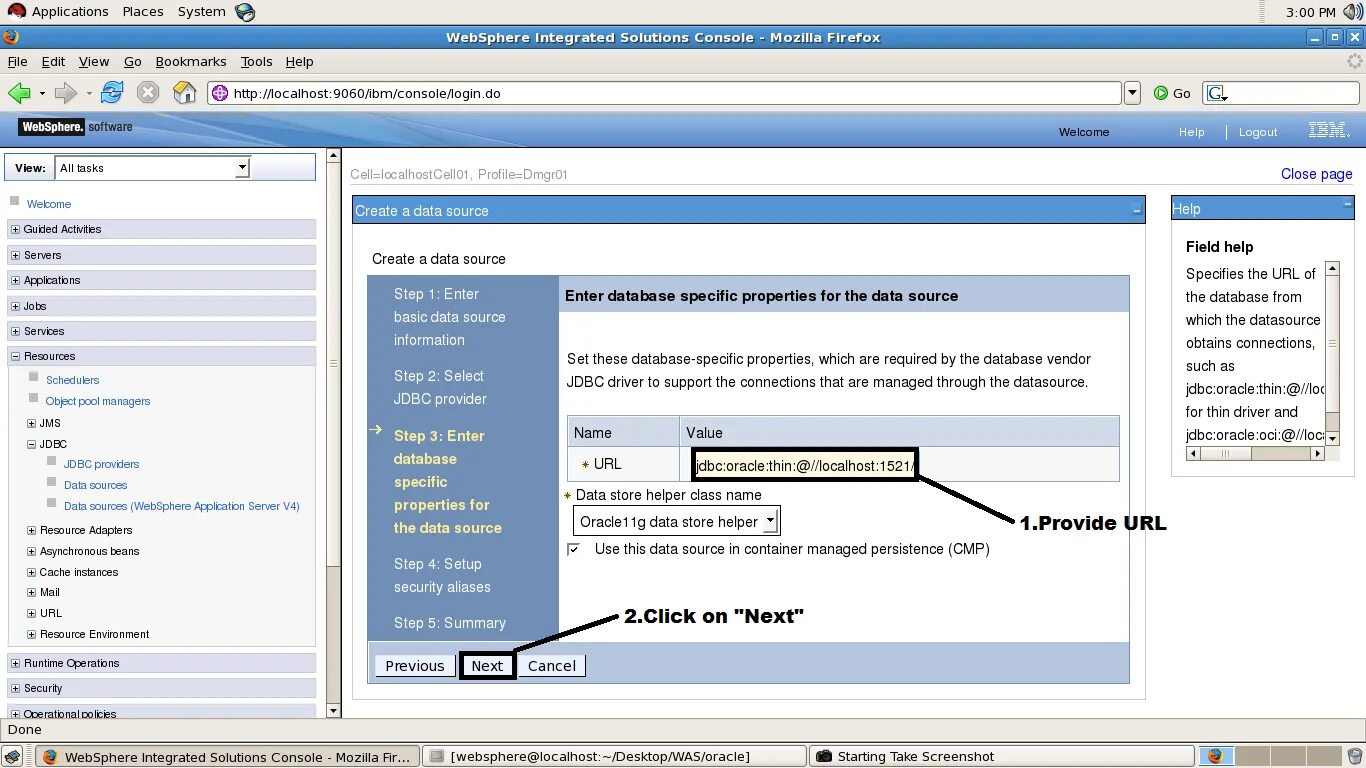Viewport: 1366px width, 768px height.
Task: Click the Reload page icon
Action: click(x=112, y=93)
